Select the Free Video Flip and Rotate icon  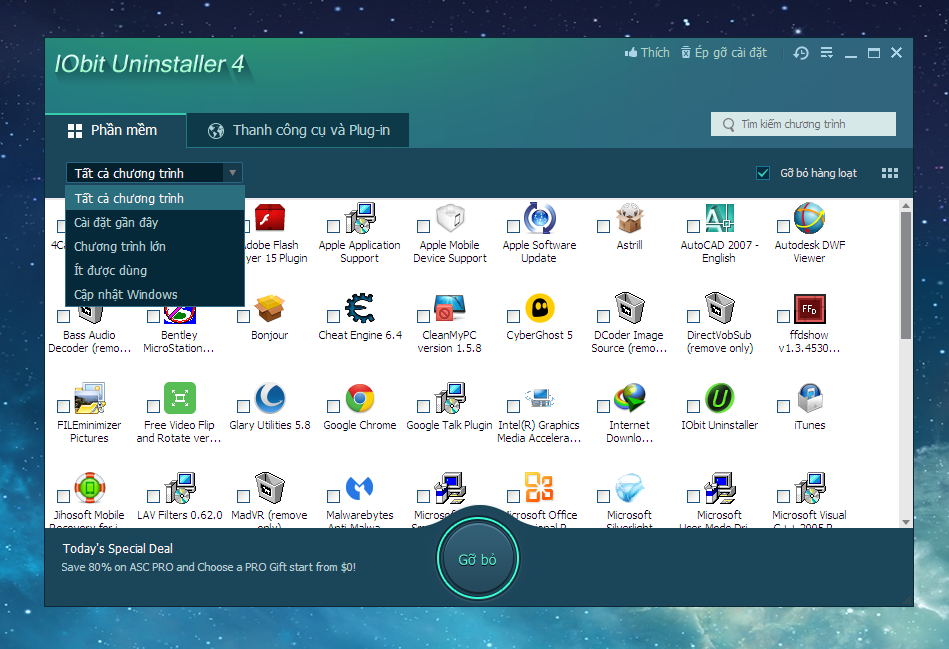pos(180,398)
